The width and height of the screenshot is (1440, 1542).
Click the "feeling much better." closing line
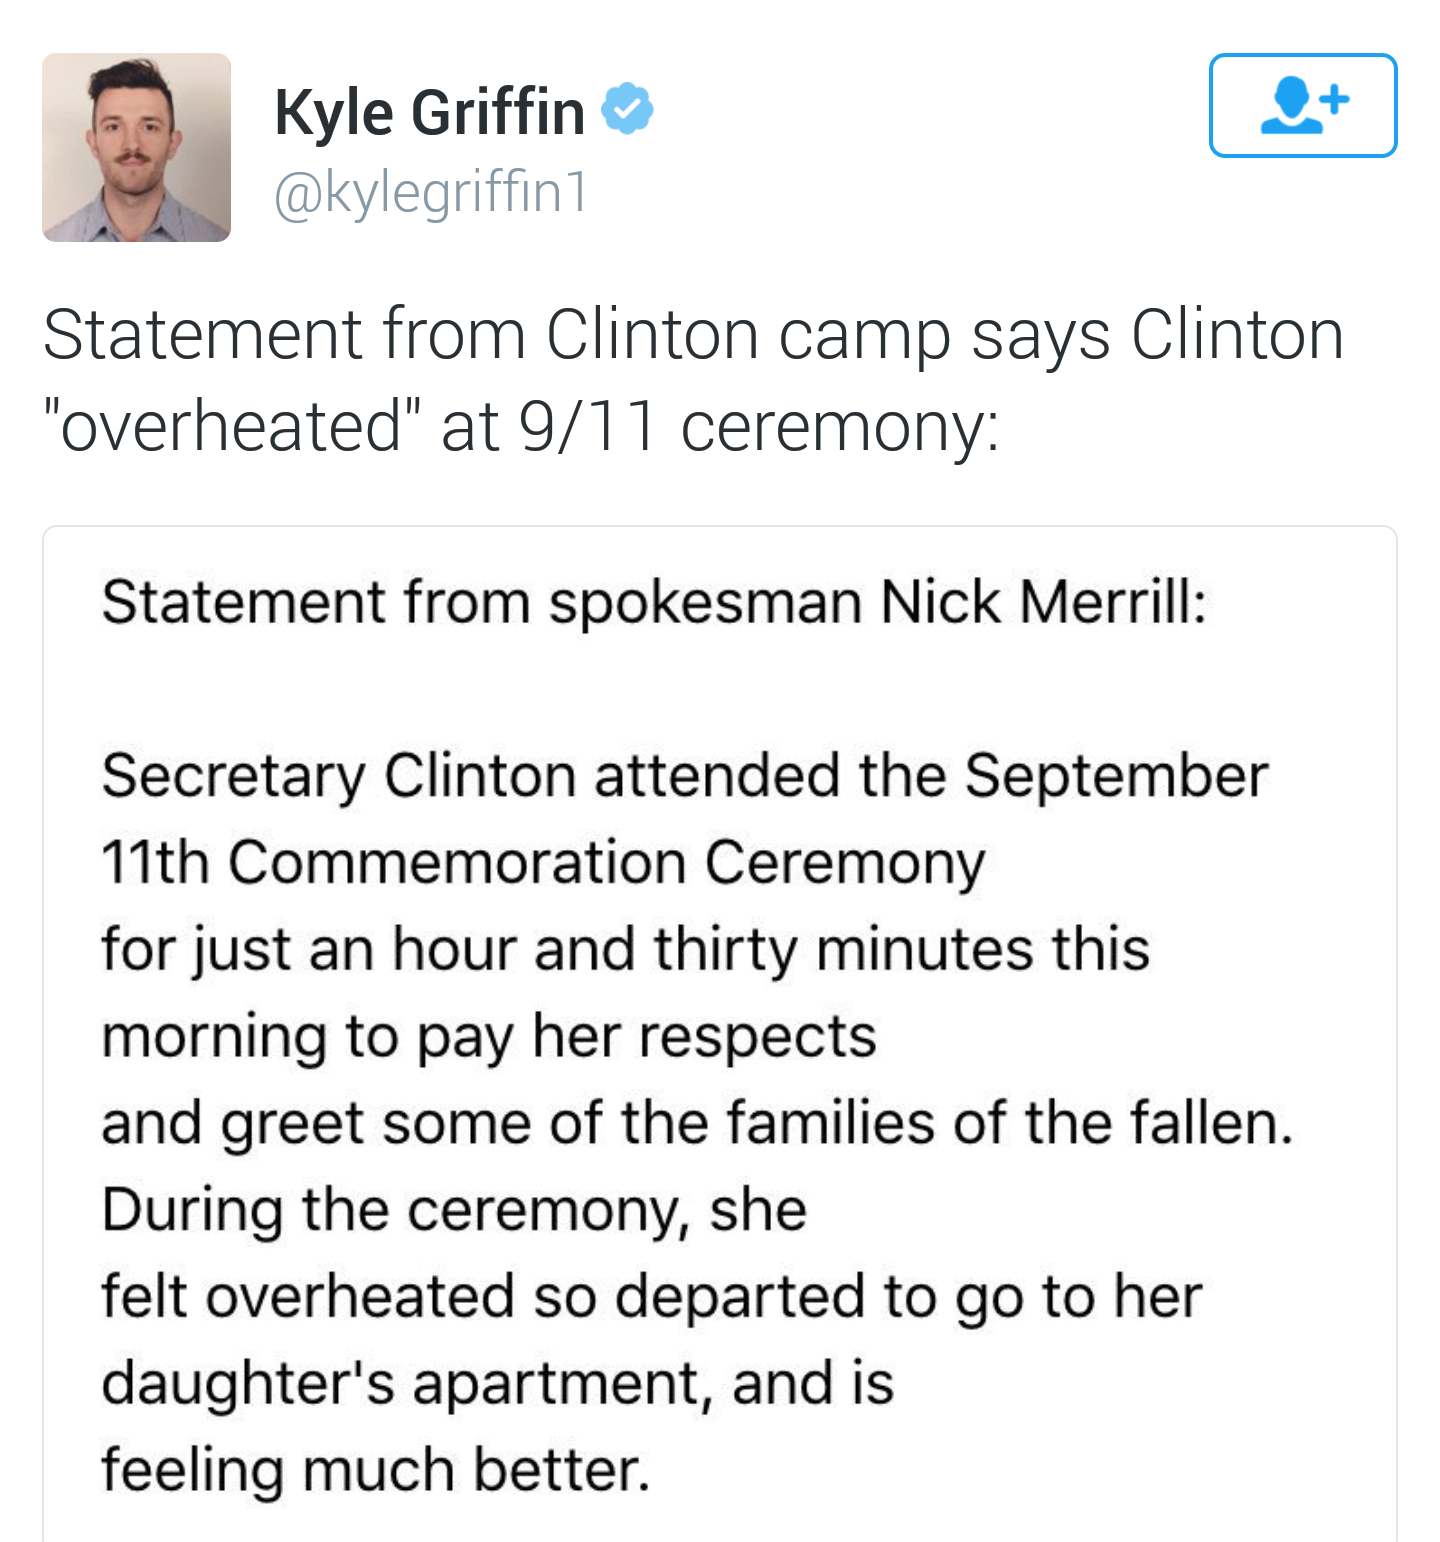(376, 1470)
